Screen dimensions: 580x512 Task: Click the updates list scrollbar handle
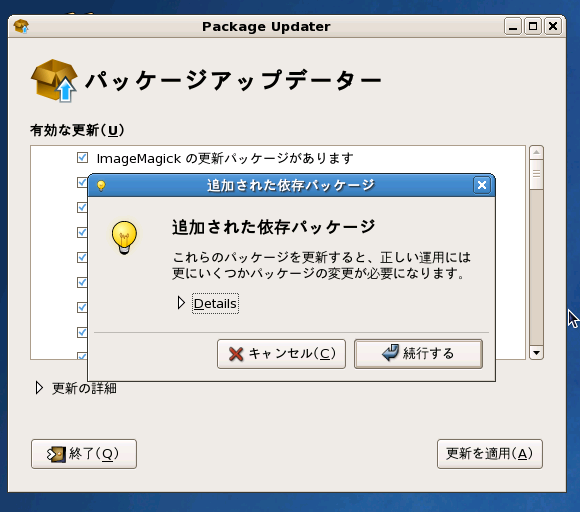[536, 175]
